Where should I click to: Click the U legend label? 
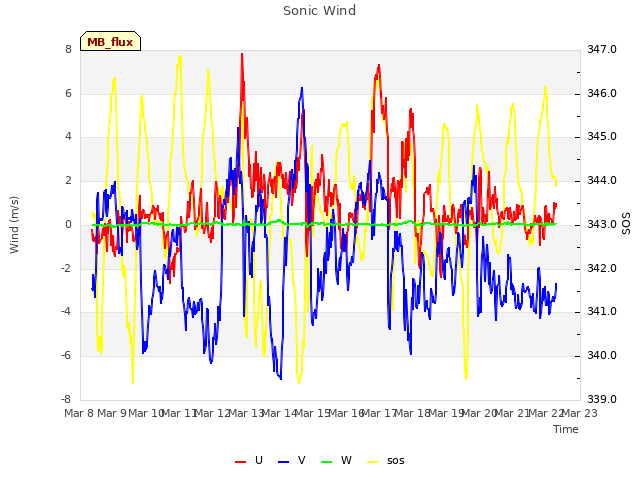pos(258,460)
